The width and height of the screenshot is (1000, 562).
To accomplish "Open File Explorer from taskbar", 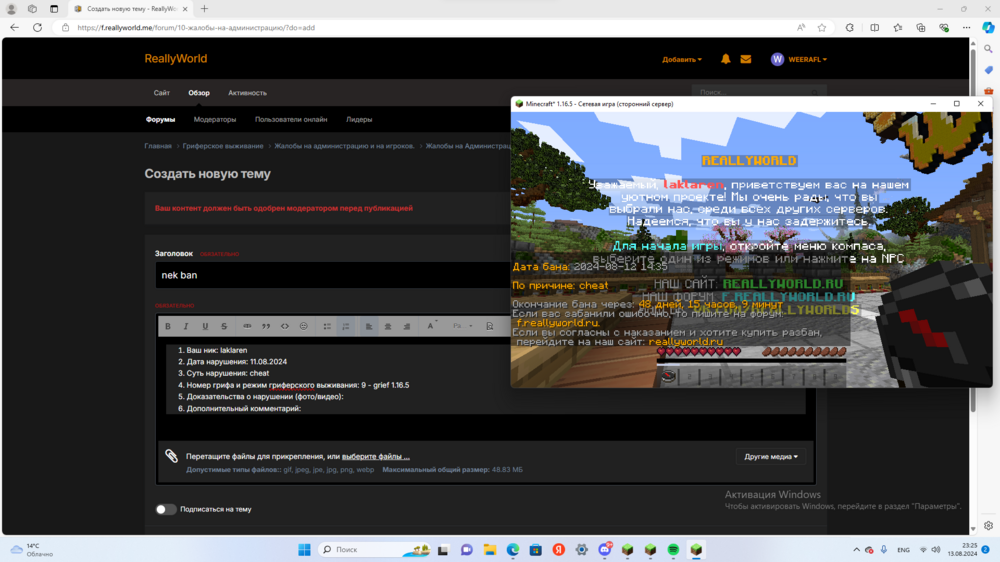I will 490,549.
